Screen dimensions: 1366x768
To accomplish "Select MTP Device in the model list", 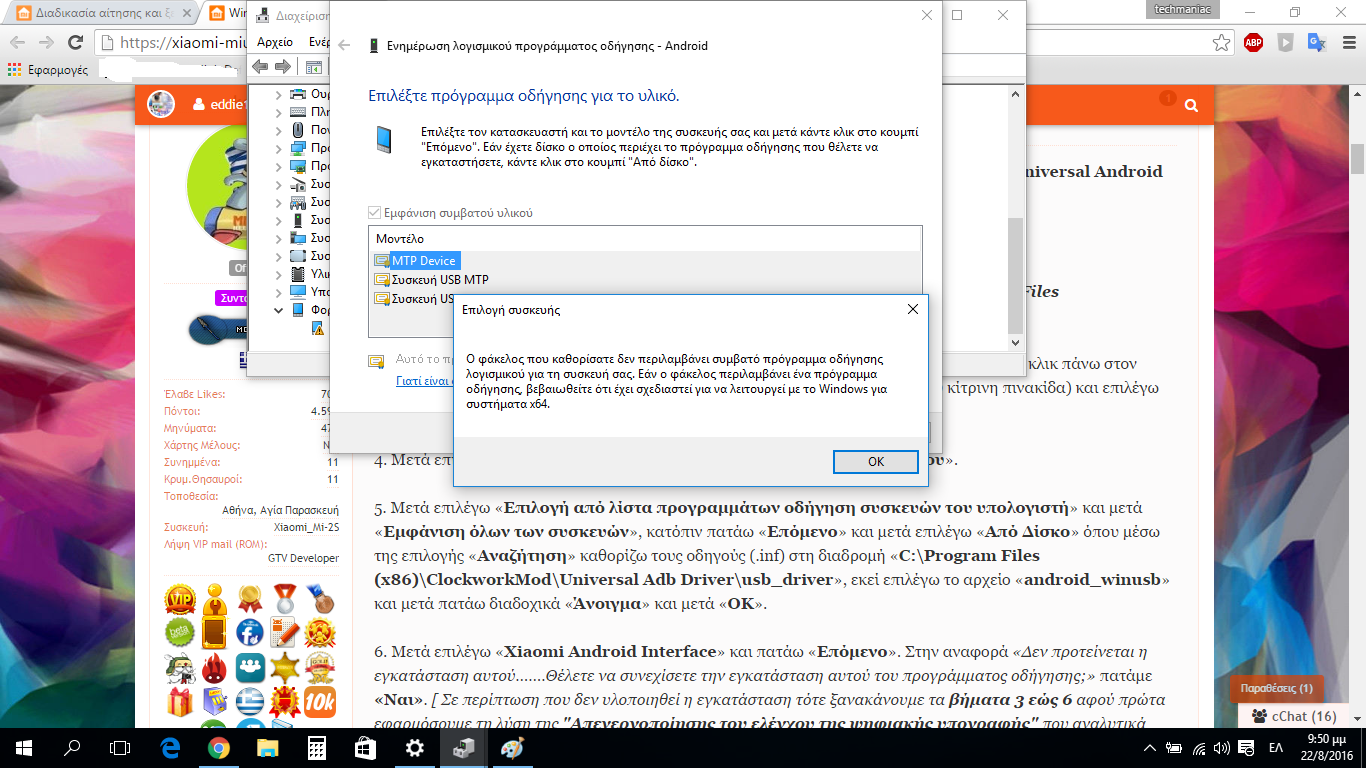I will pos(423,261).
